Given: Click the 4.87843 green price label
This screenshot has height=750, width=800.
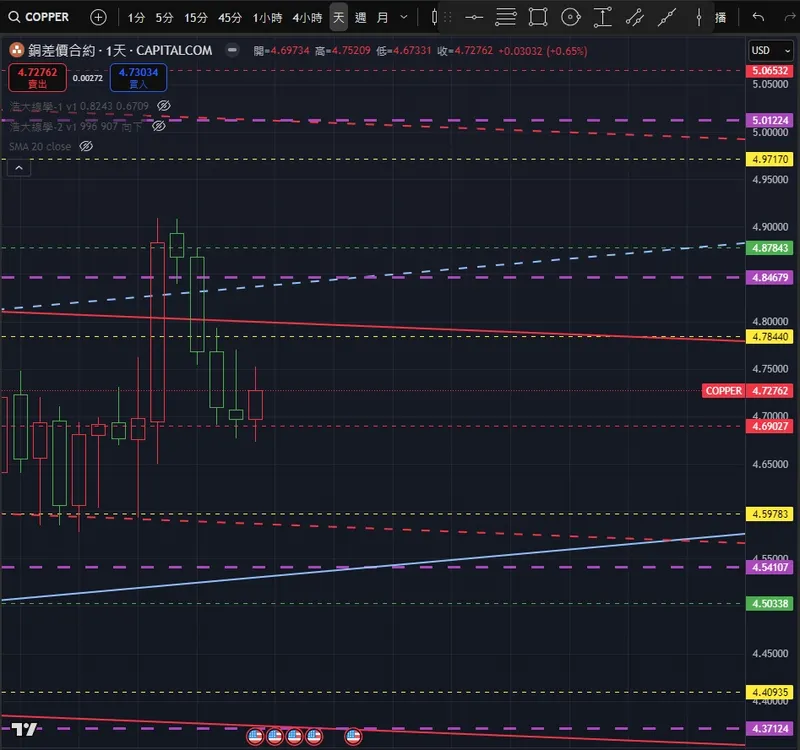Looking at the screenshot, I should click(x=770, y=248).
